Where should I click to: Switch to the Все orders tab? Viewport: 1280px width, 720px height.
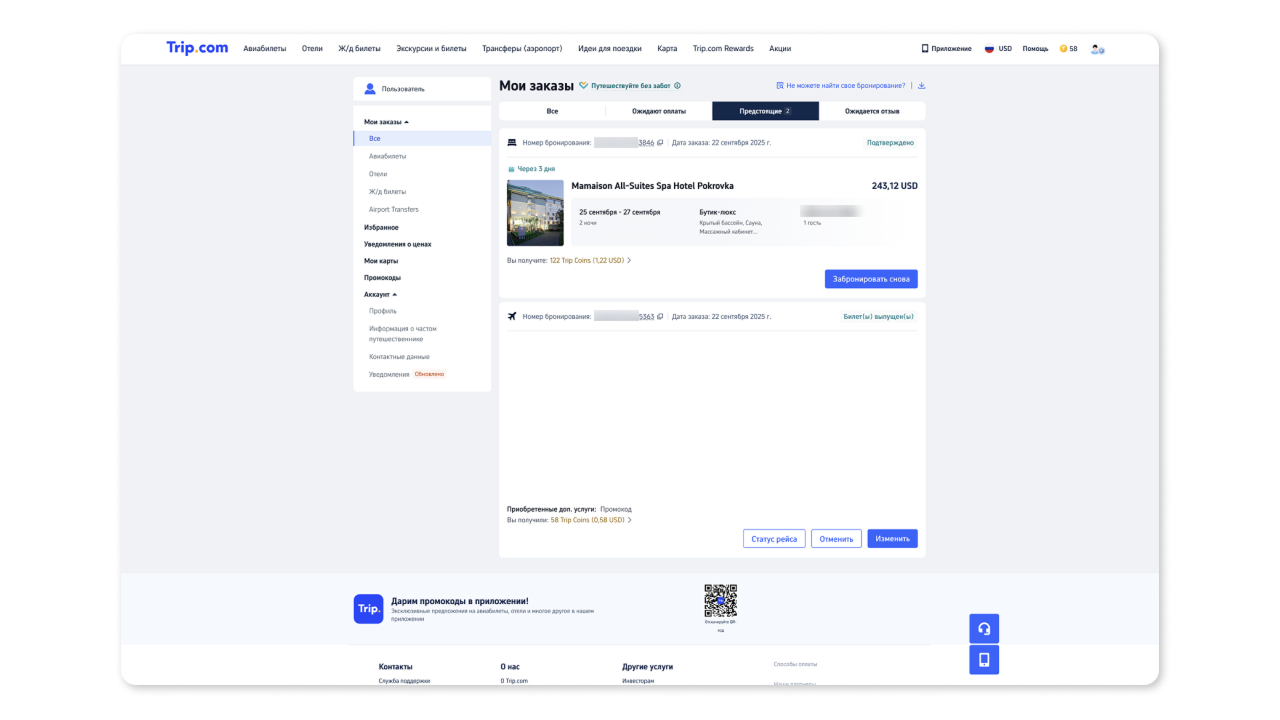point(552,111)
